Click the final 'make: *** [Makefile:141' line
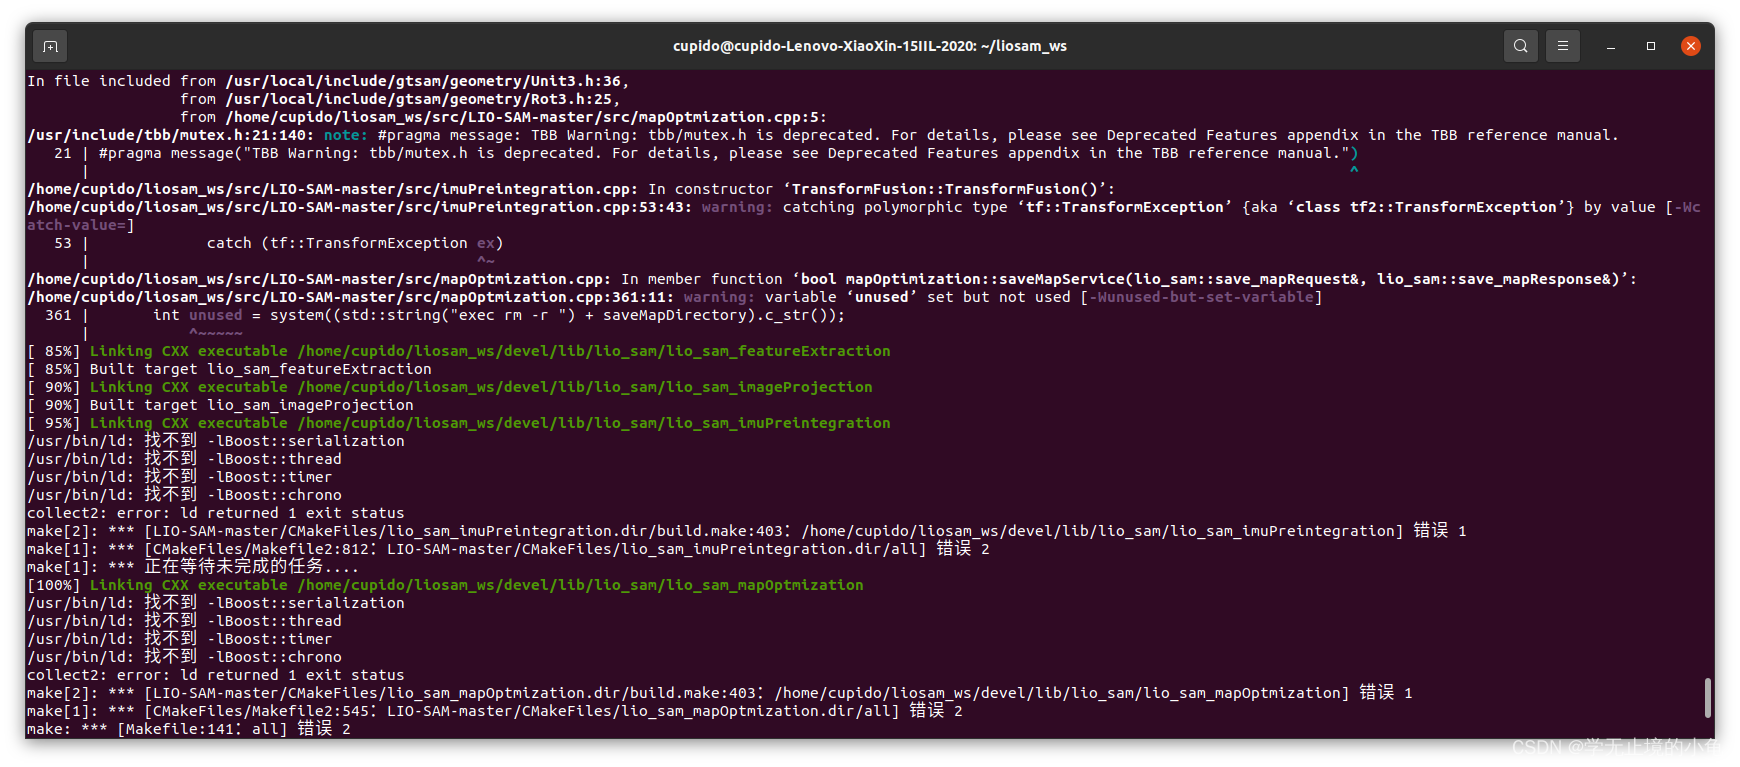This screenshot has width=1740, height=767. tap(189, 729)
